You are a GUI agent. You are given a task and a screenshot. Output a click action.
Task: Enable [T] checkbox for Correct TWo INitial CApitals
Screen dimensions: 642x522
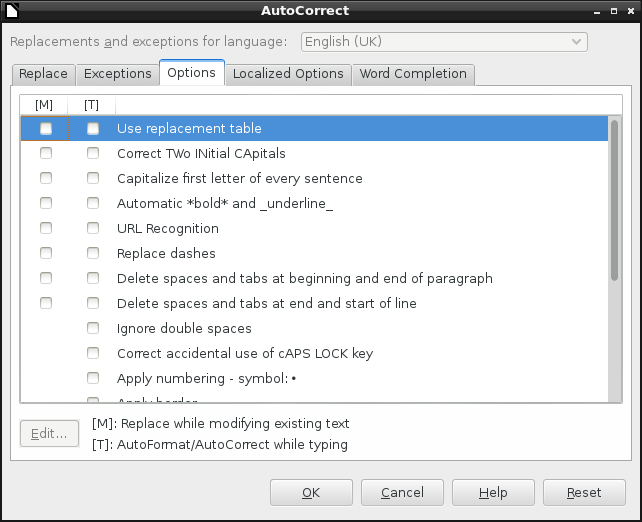(93, 154)
